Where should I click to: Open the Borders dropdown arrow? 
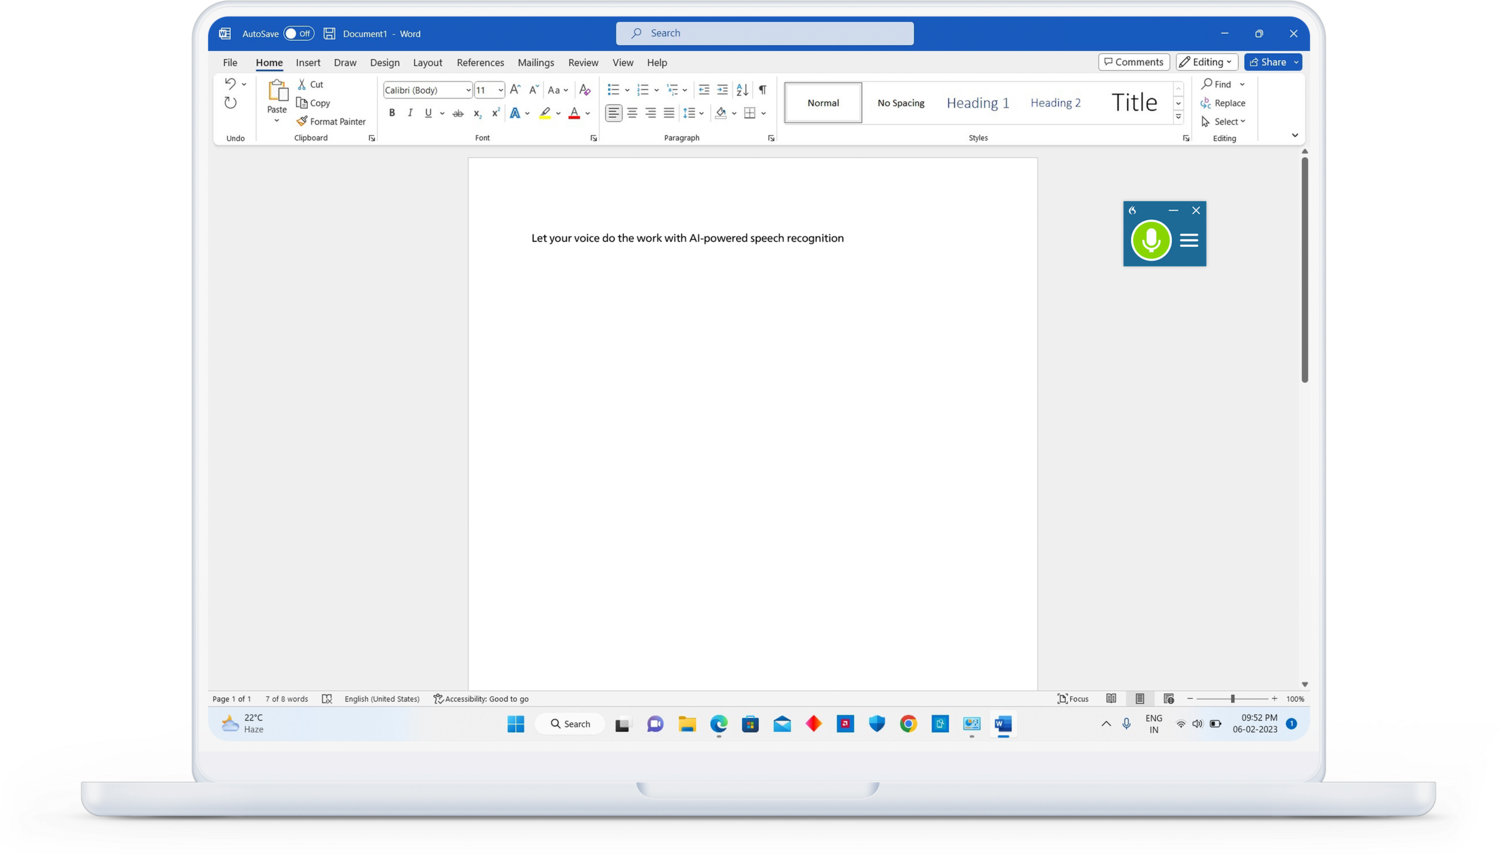(763, 113)
